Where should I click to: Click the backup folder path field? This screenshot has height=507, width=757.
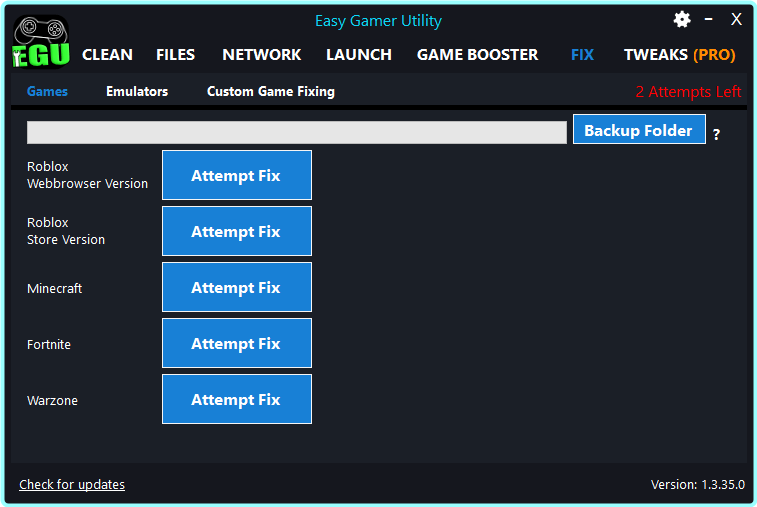[x=296, y=132]
